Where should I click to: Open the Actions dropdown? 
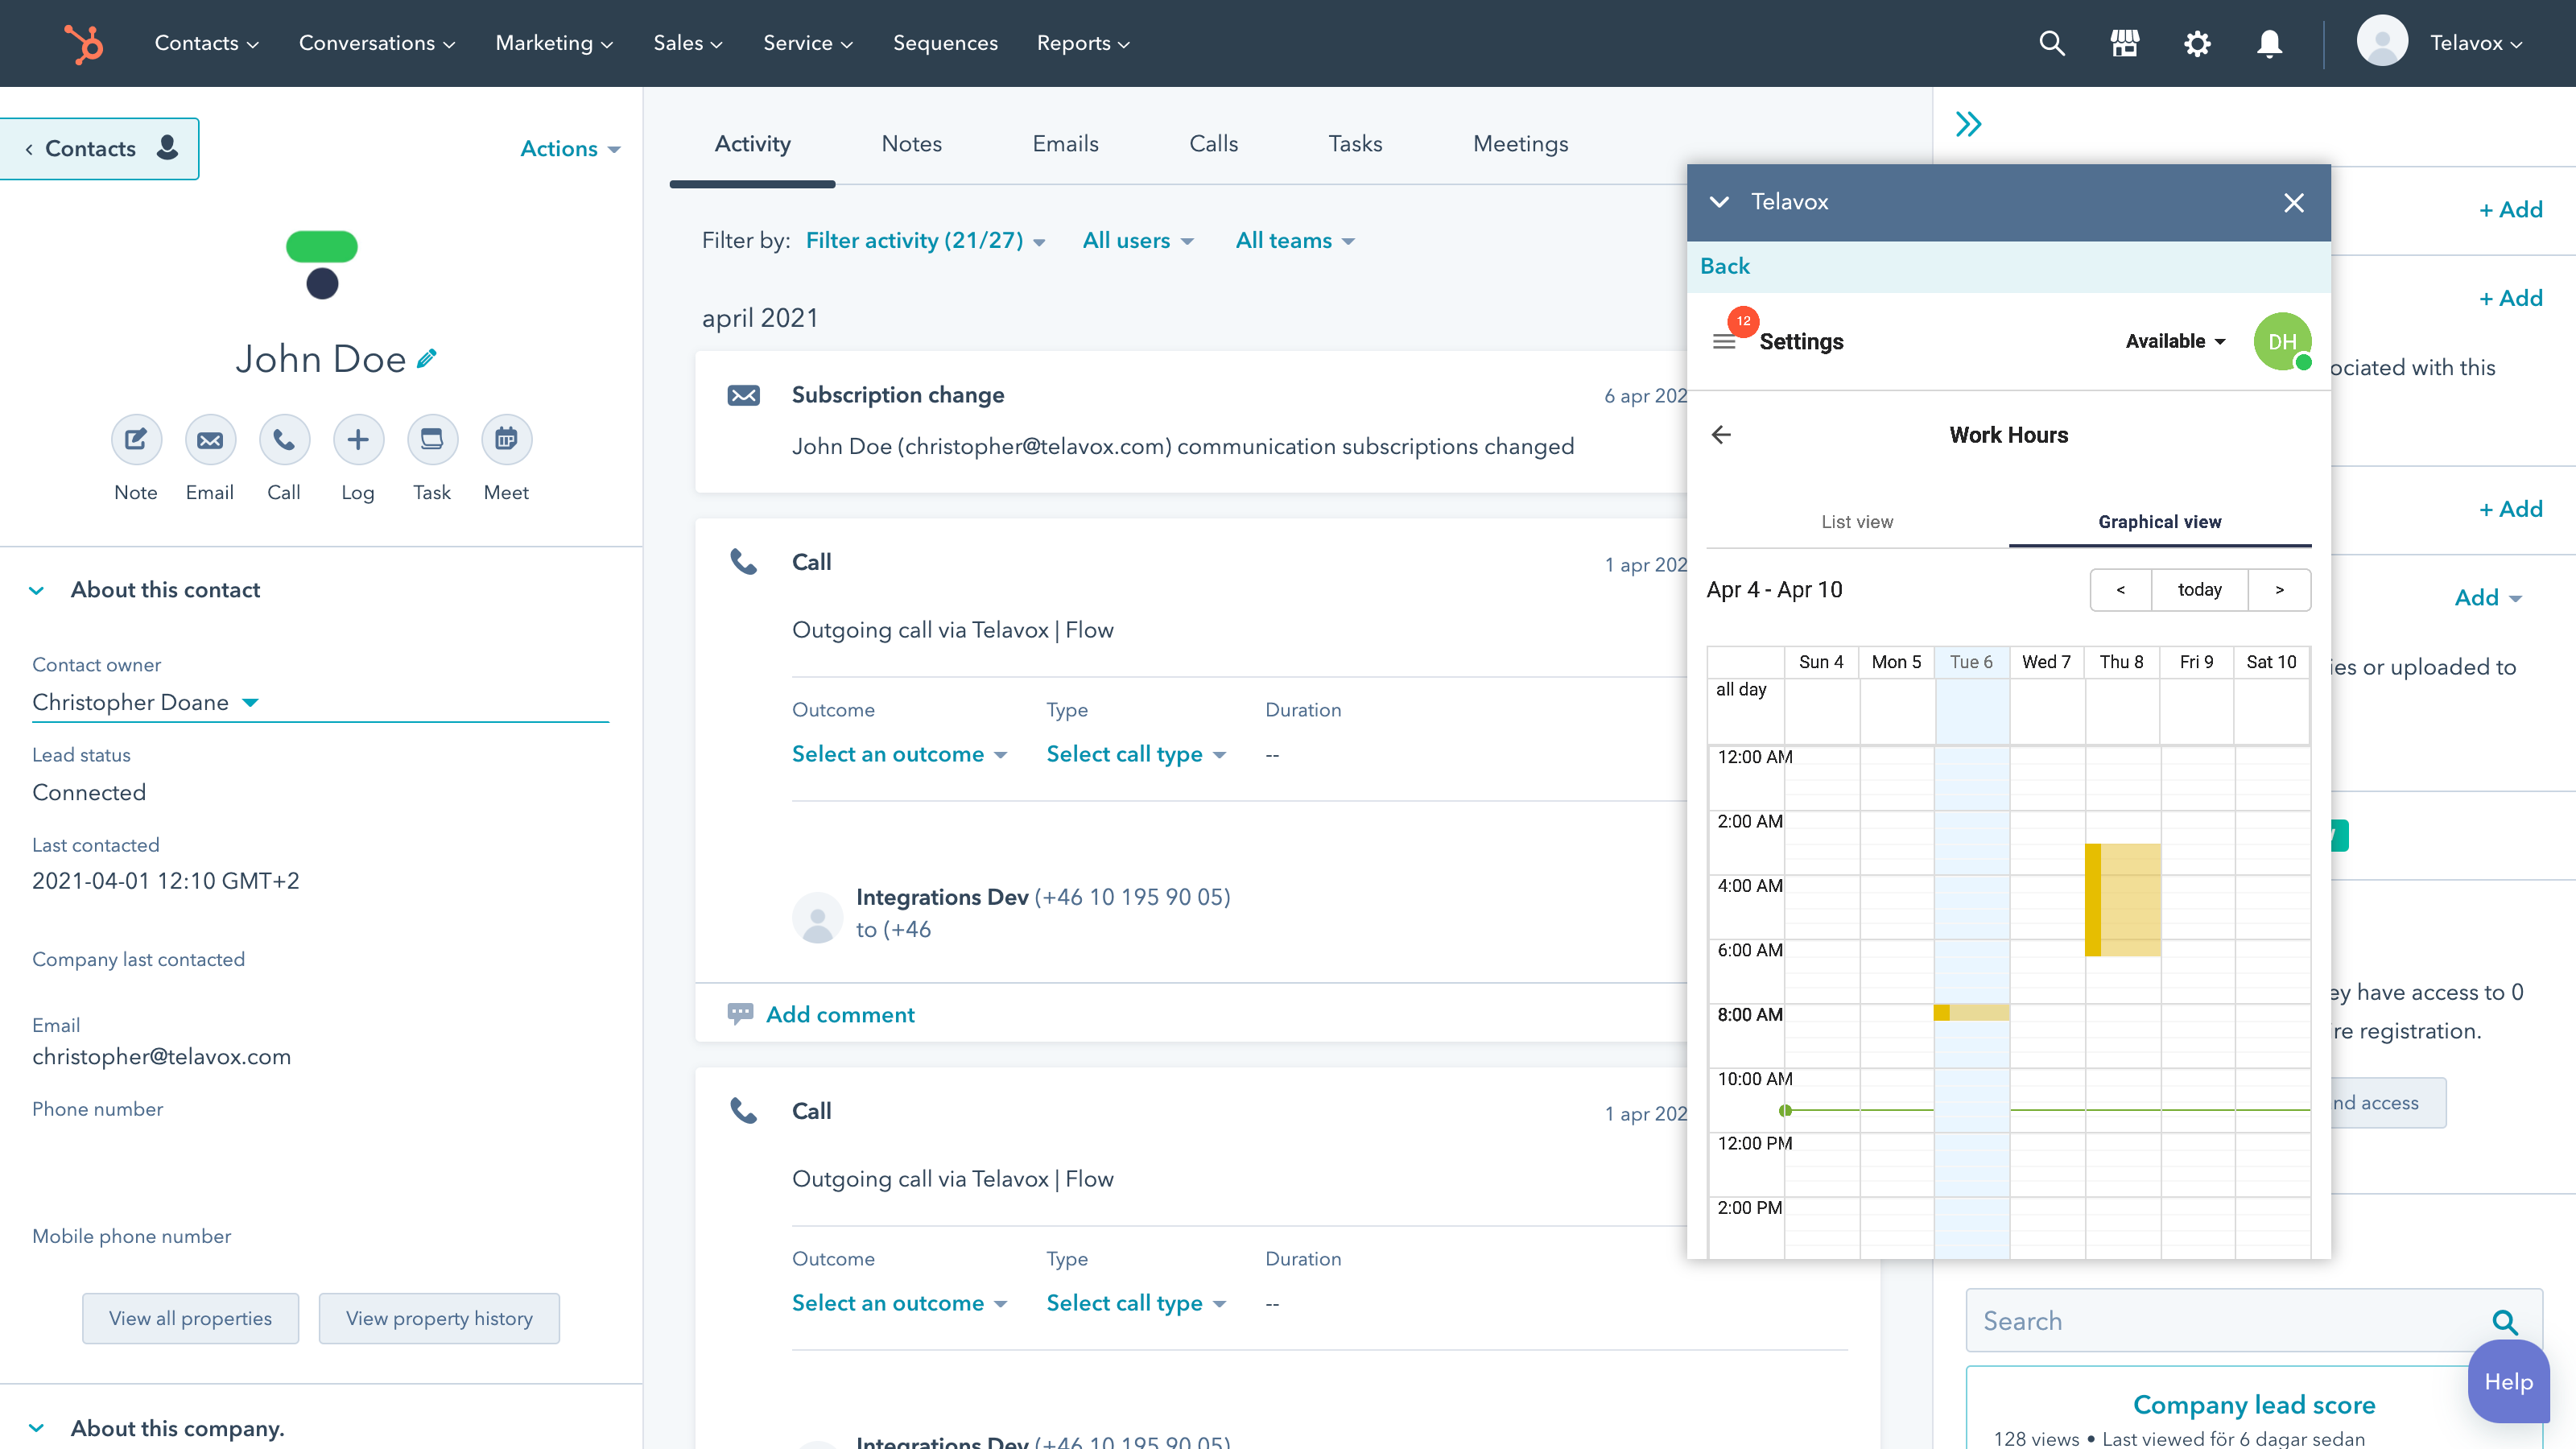click(x=570, y=149)
